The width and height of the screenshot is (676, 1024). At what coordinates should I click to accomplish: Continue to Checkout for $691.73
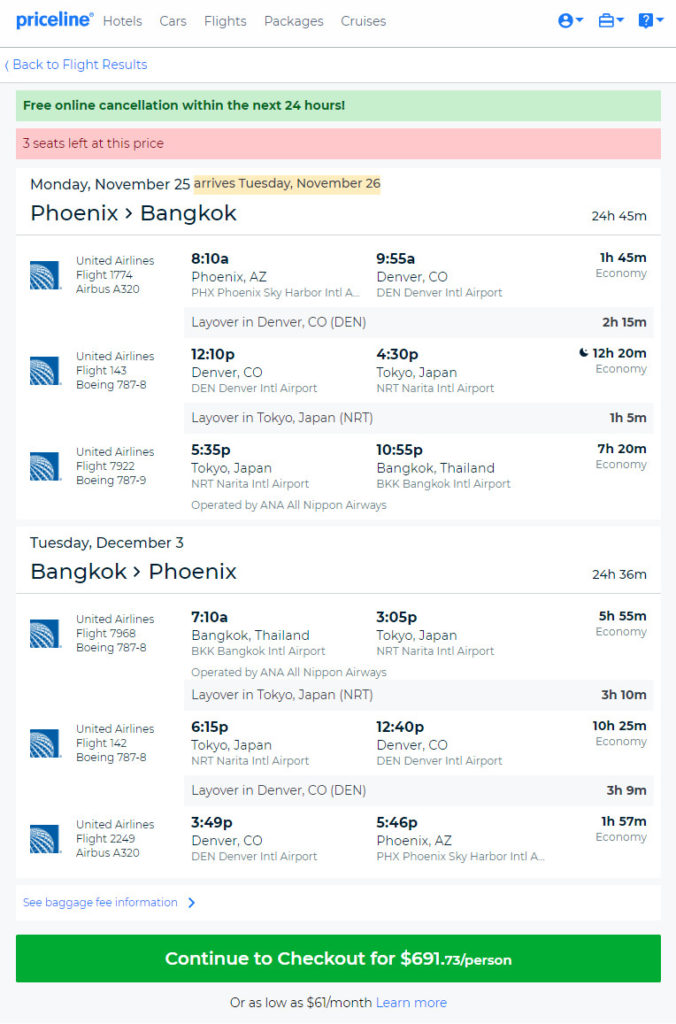click(x=338, y=958)
